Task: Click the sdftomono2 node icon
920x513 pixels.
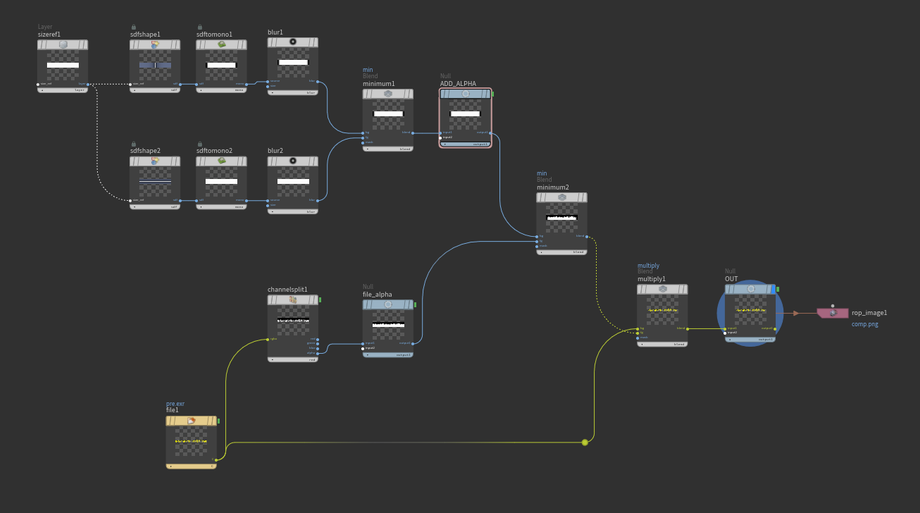Action: pyautogui.click(x=221, y=161)
